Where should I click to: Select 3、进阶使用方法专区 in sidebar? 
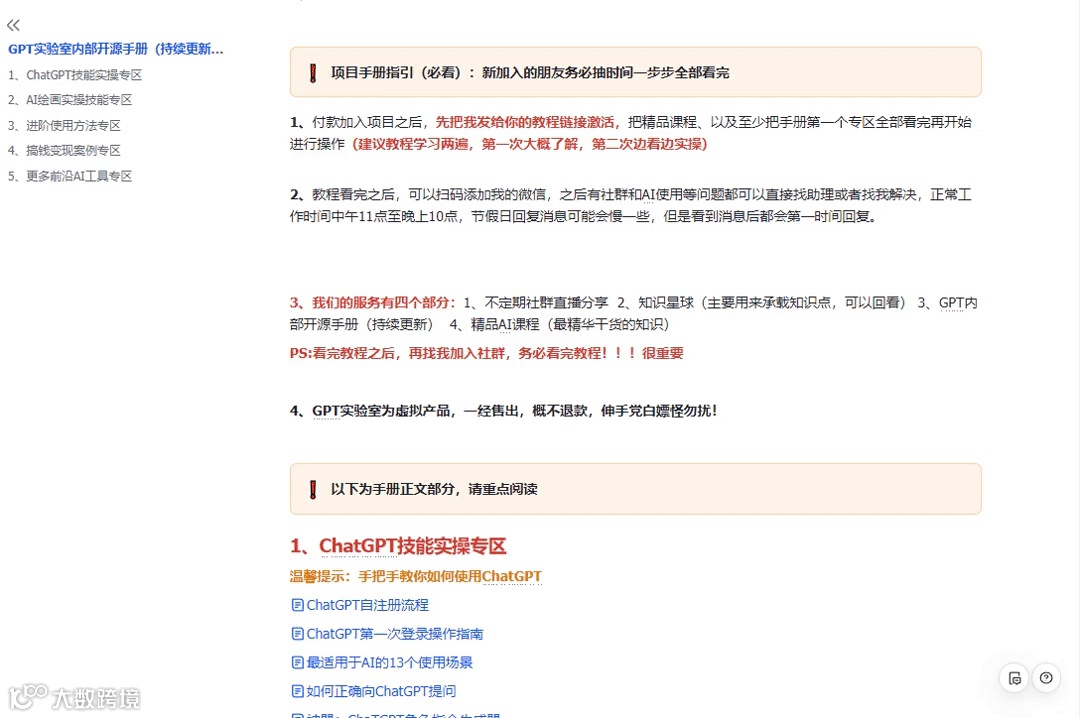coord(66,125)
